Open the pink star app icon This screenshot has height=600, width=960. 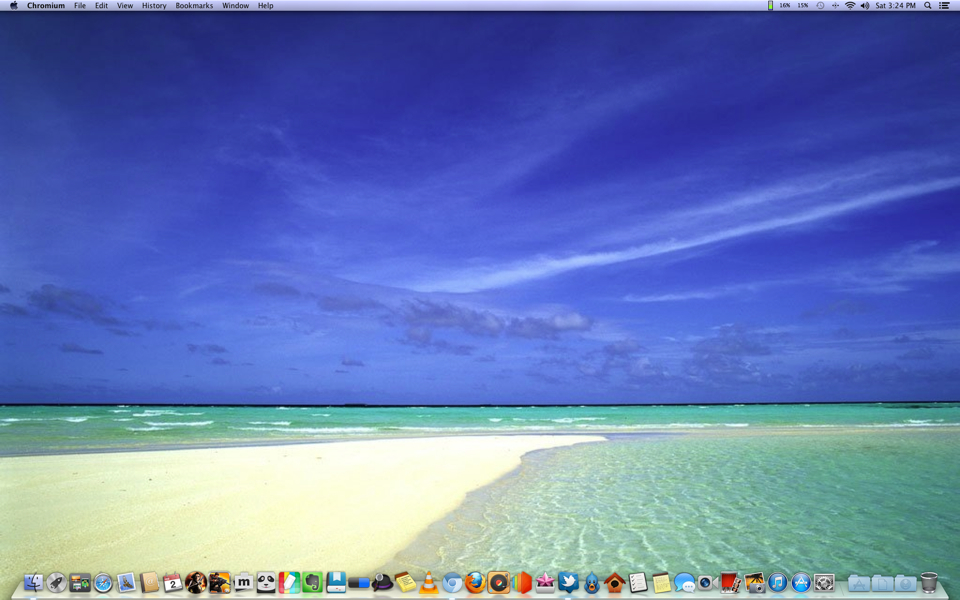pos(545,582)
